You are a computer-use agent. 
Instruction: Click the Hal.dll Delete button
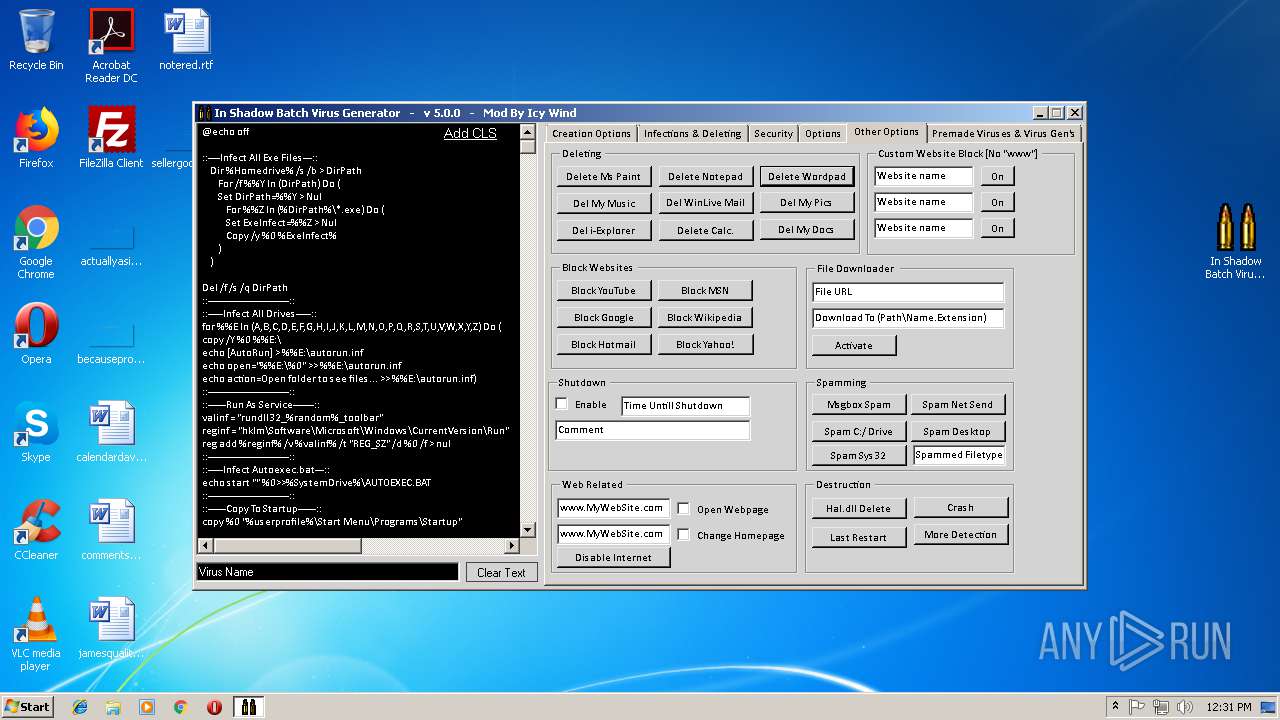coord(859,508)
